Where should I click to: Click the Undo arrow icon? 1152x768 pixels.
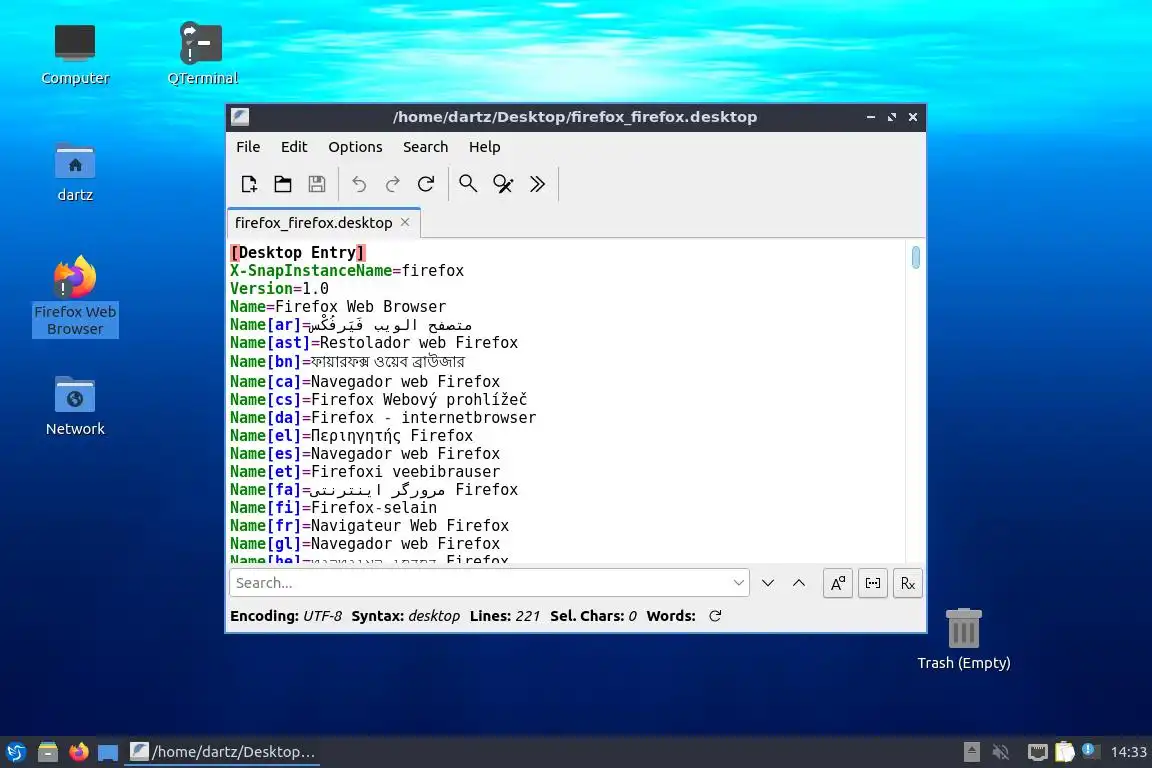click(x=359, y=184)
